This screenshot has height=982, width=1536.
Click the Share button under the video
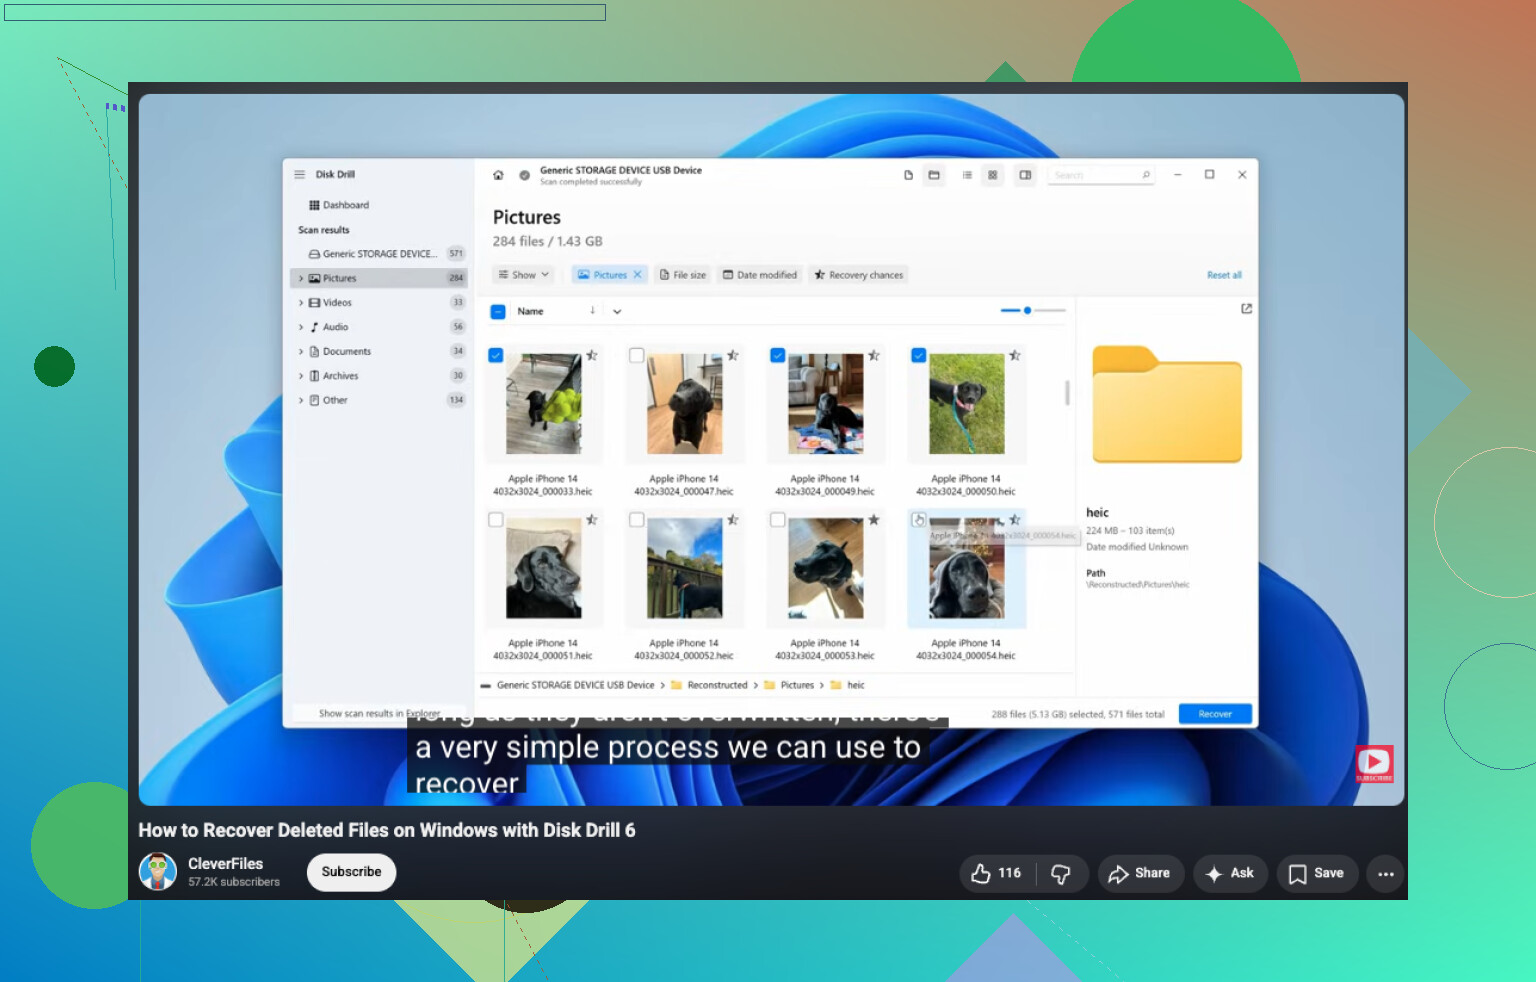[1140, 874]
